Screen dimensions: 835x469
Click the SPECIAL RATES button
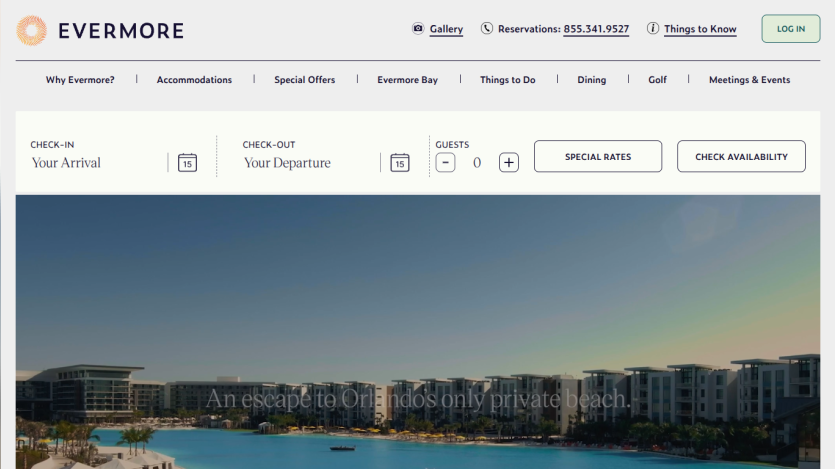(x=598, y=157)
